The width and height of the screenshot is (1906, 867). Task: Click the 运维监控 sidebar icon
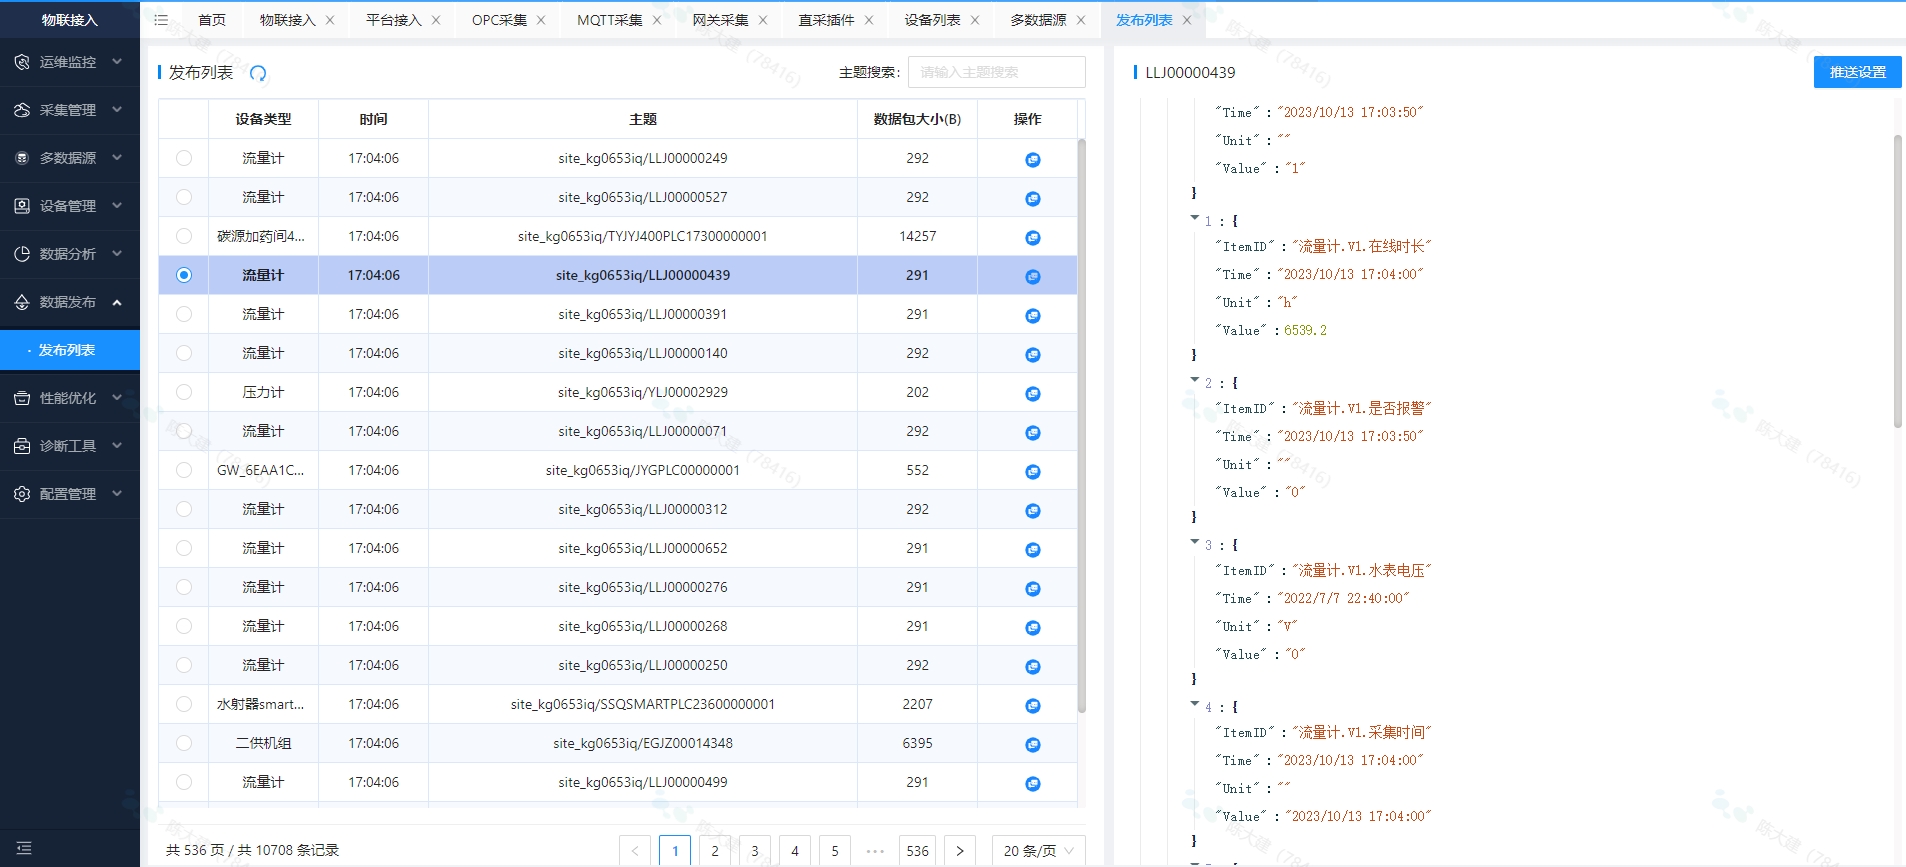[x=22, y=62]
